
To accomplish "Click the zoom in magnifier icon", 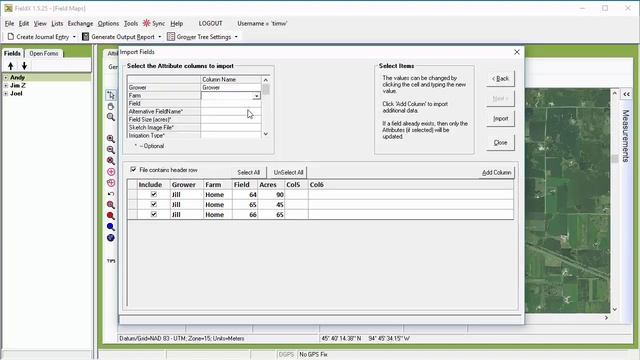I will [x=111, y=139].
